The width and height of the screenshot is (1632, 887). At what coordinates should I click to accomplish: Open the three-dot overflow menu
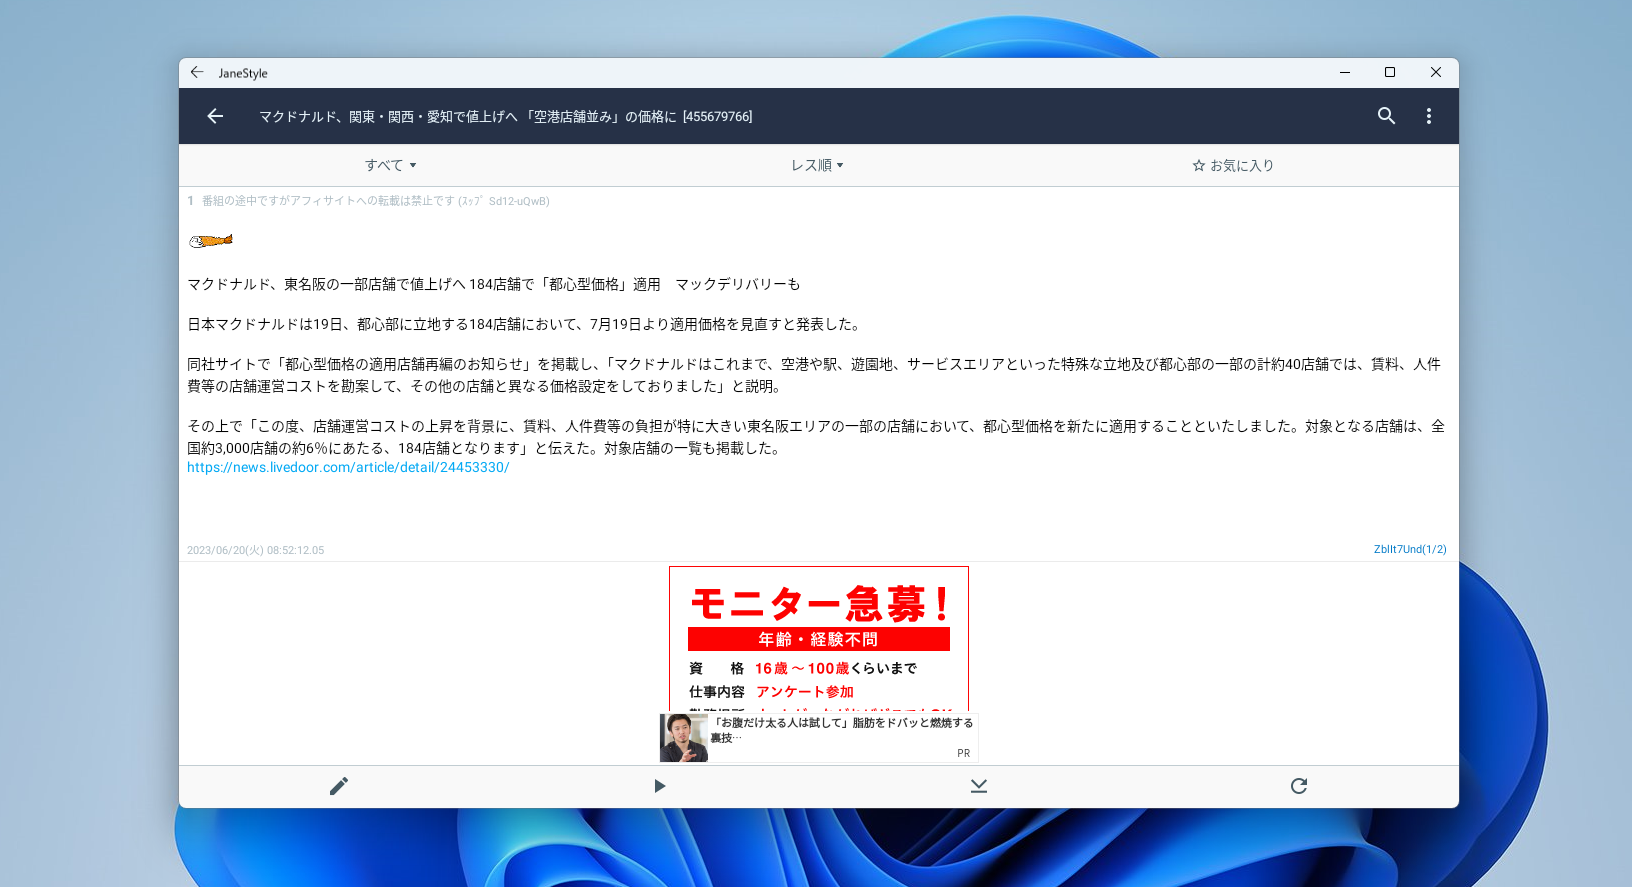1429,116
